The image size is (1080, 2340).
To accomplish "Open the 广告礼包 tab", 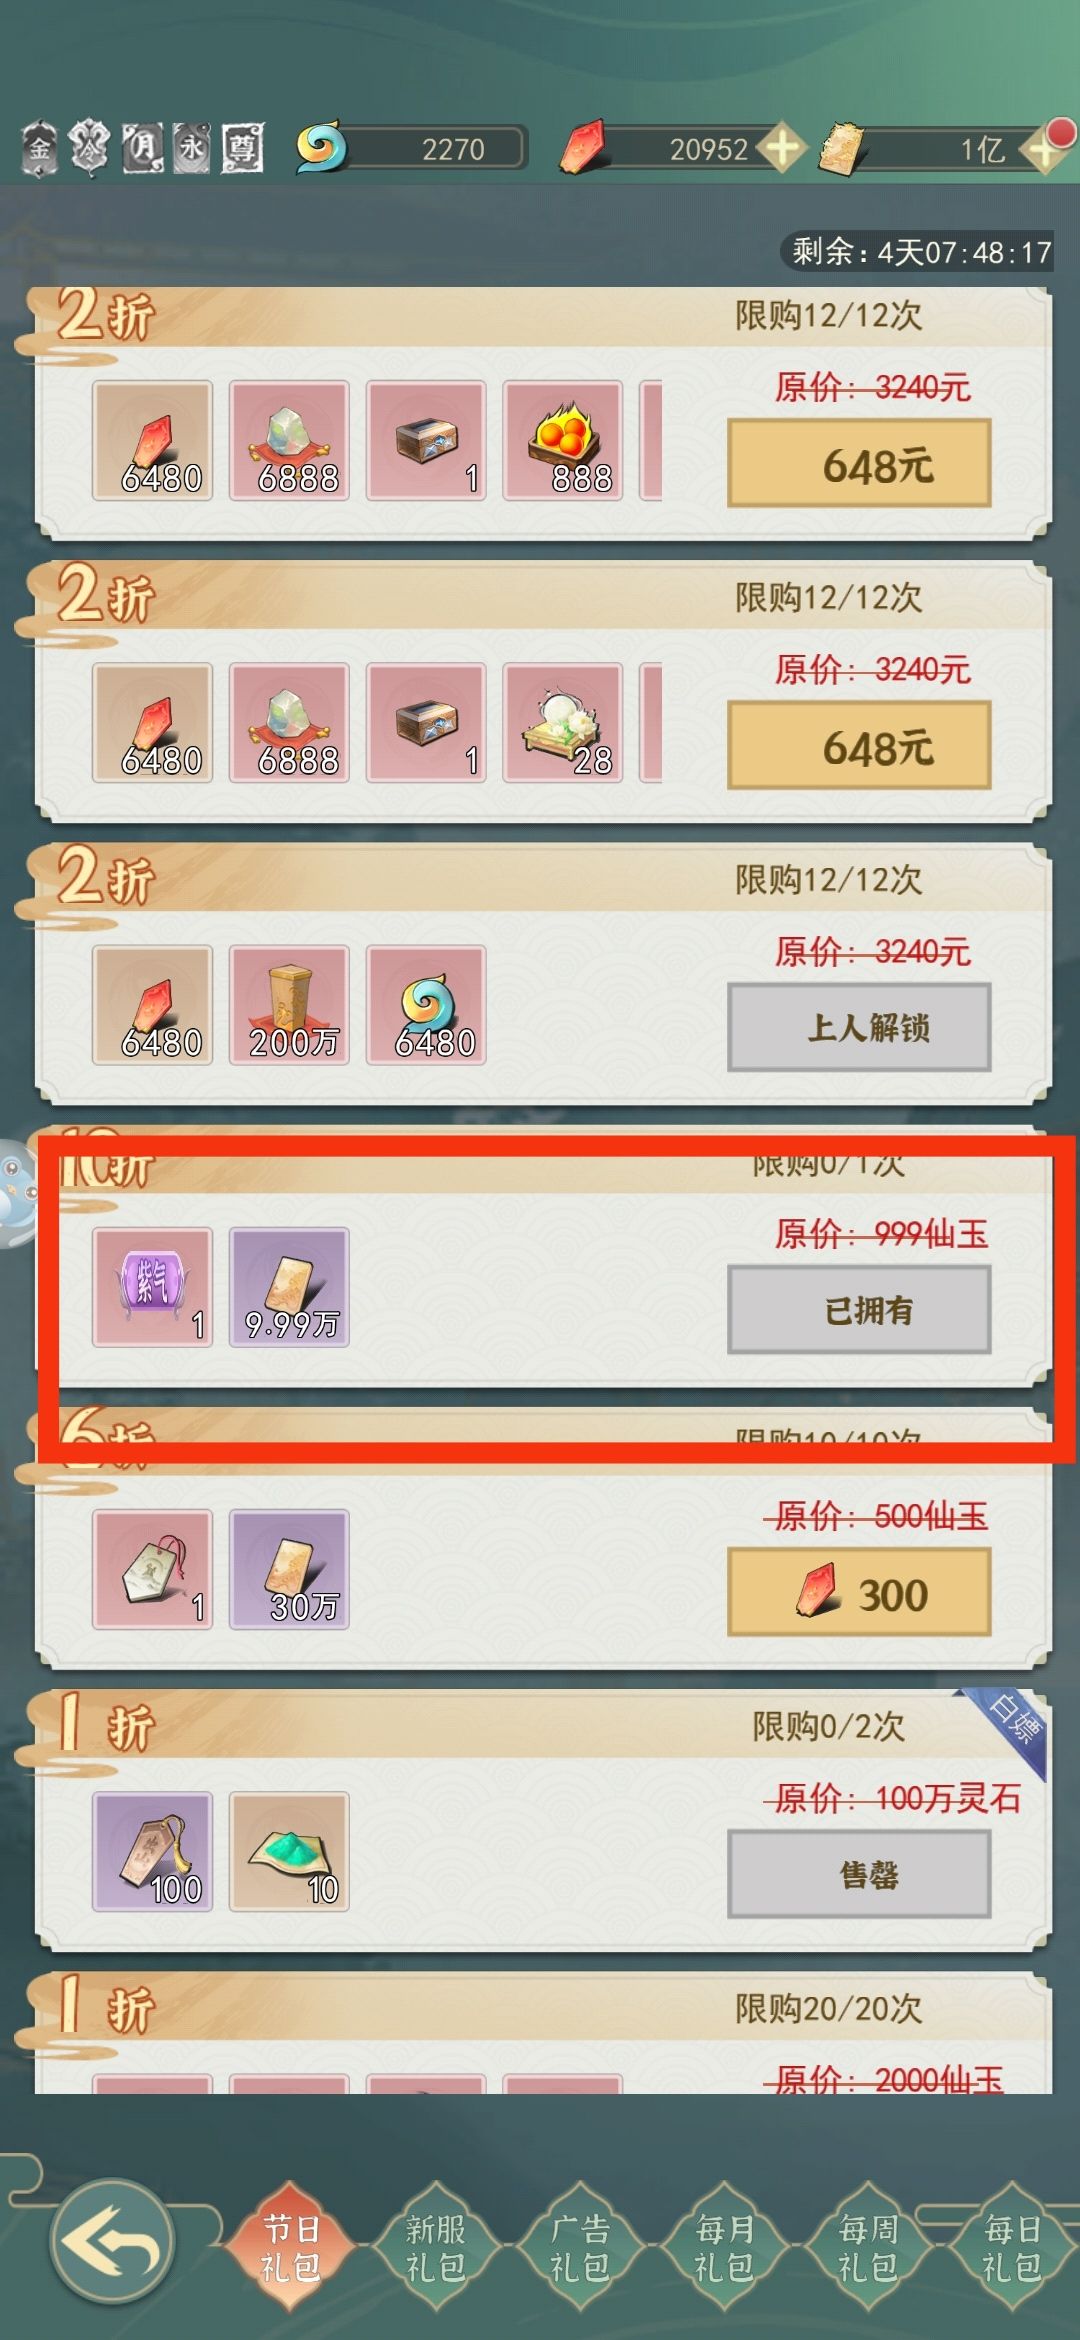I will (x=580, y=2247).
